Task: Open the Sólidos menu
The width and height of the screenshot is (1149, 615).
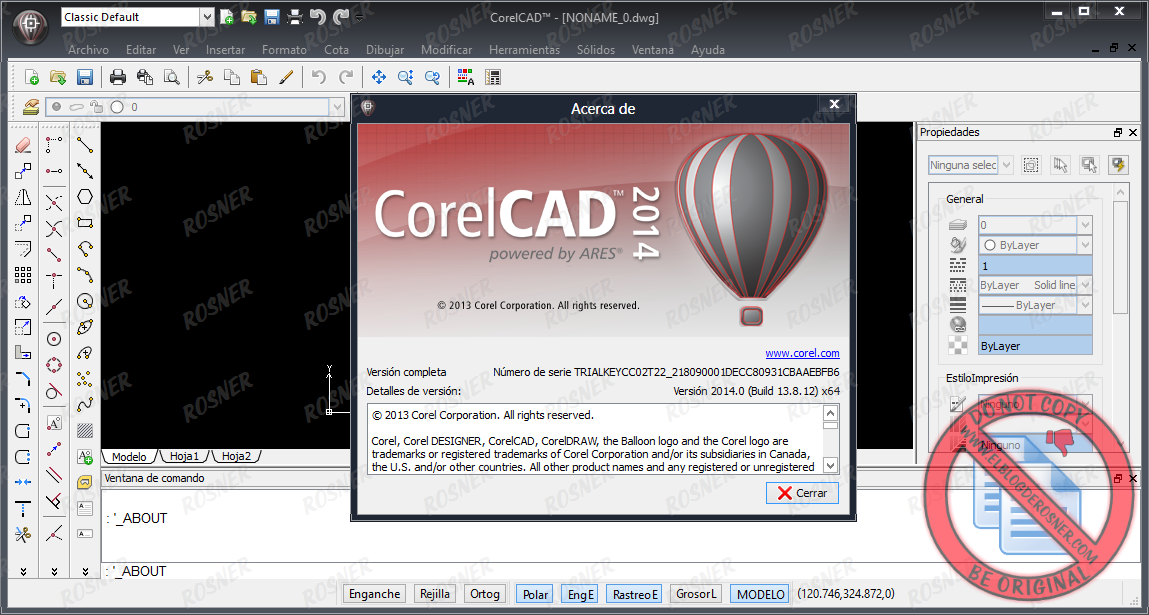Action: 596,50
